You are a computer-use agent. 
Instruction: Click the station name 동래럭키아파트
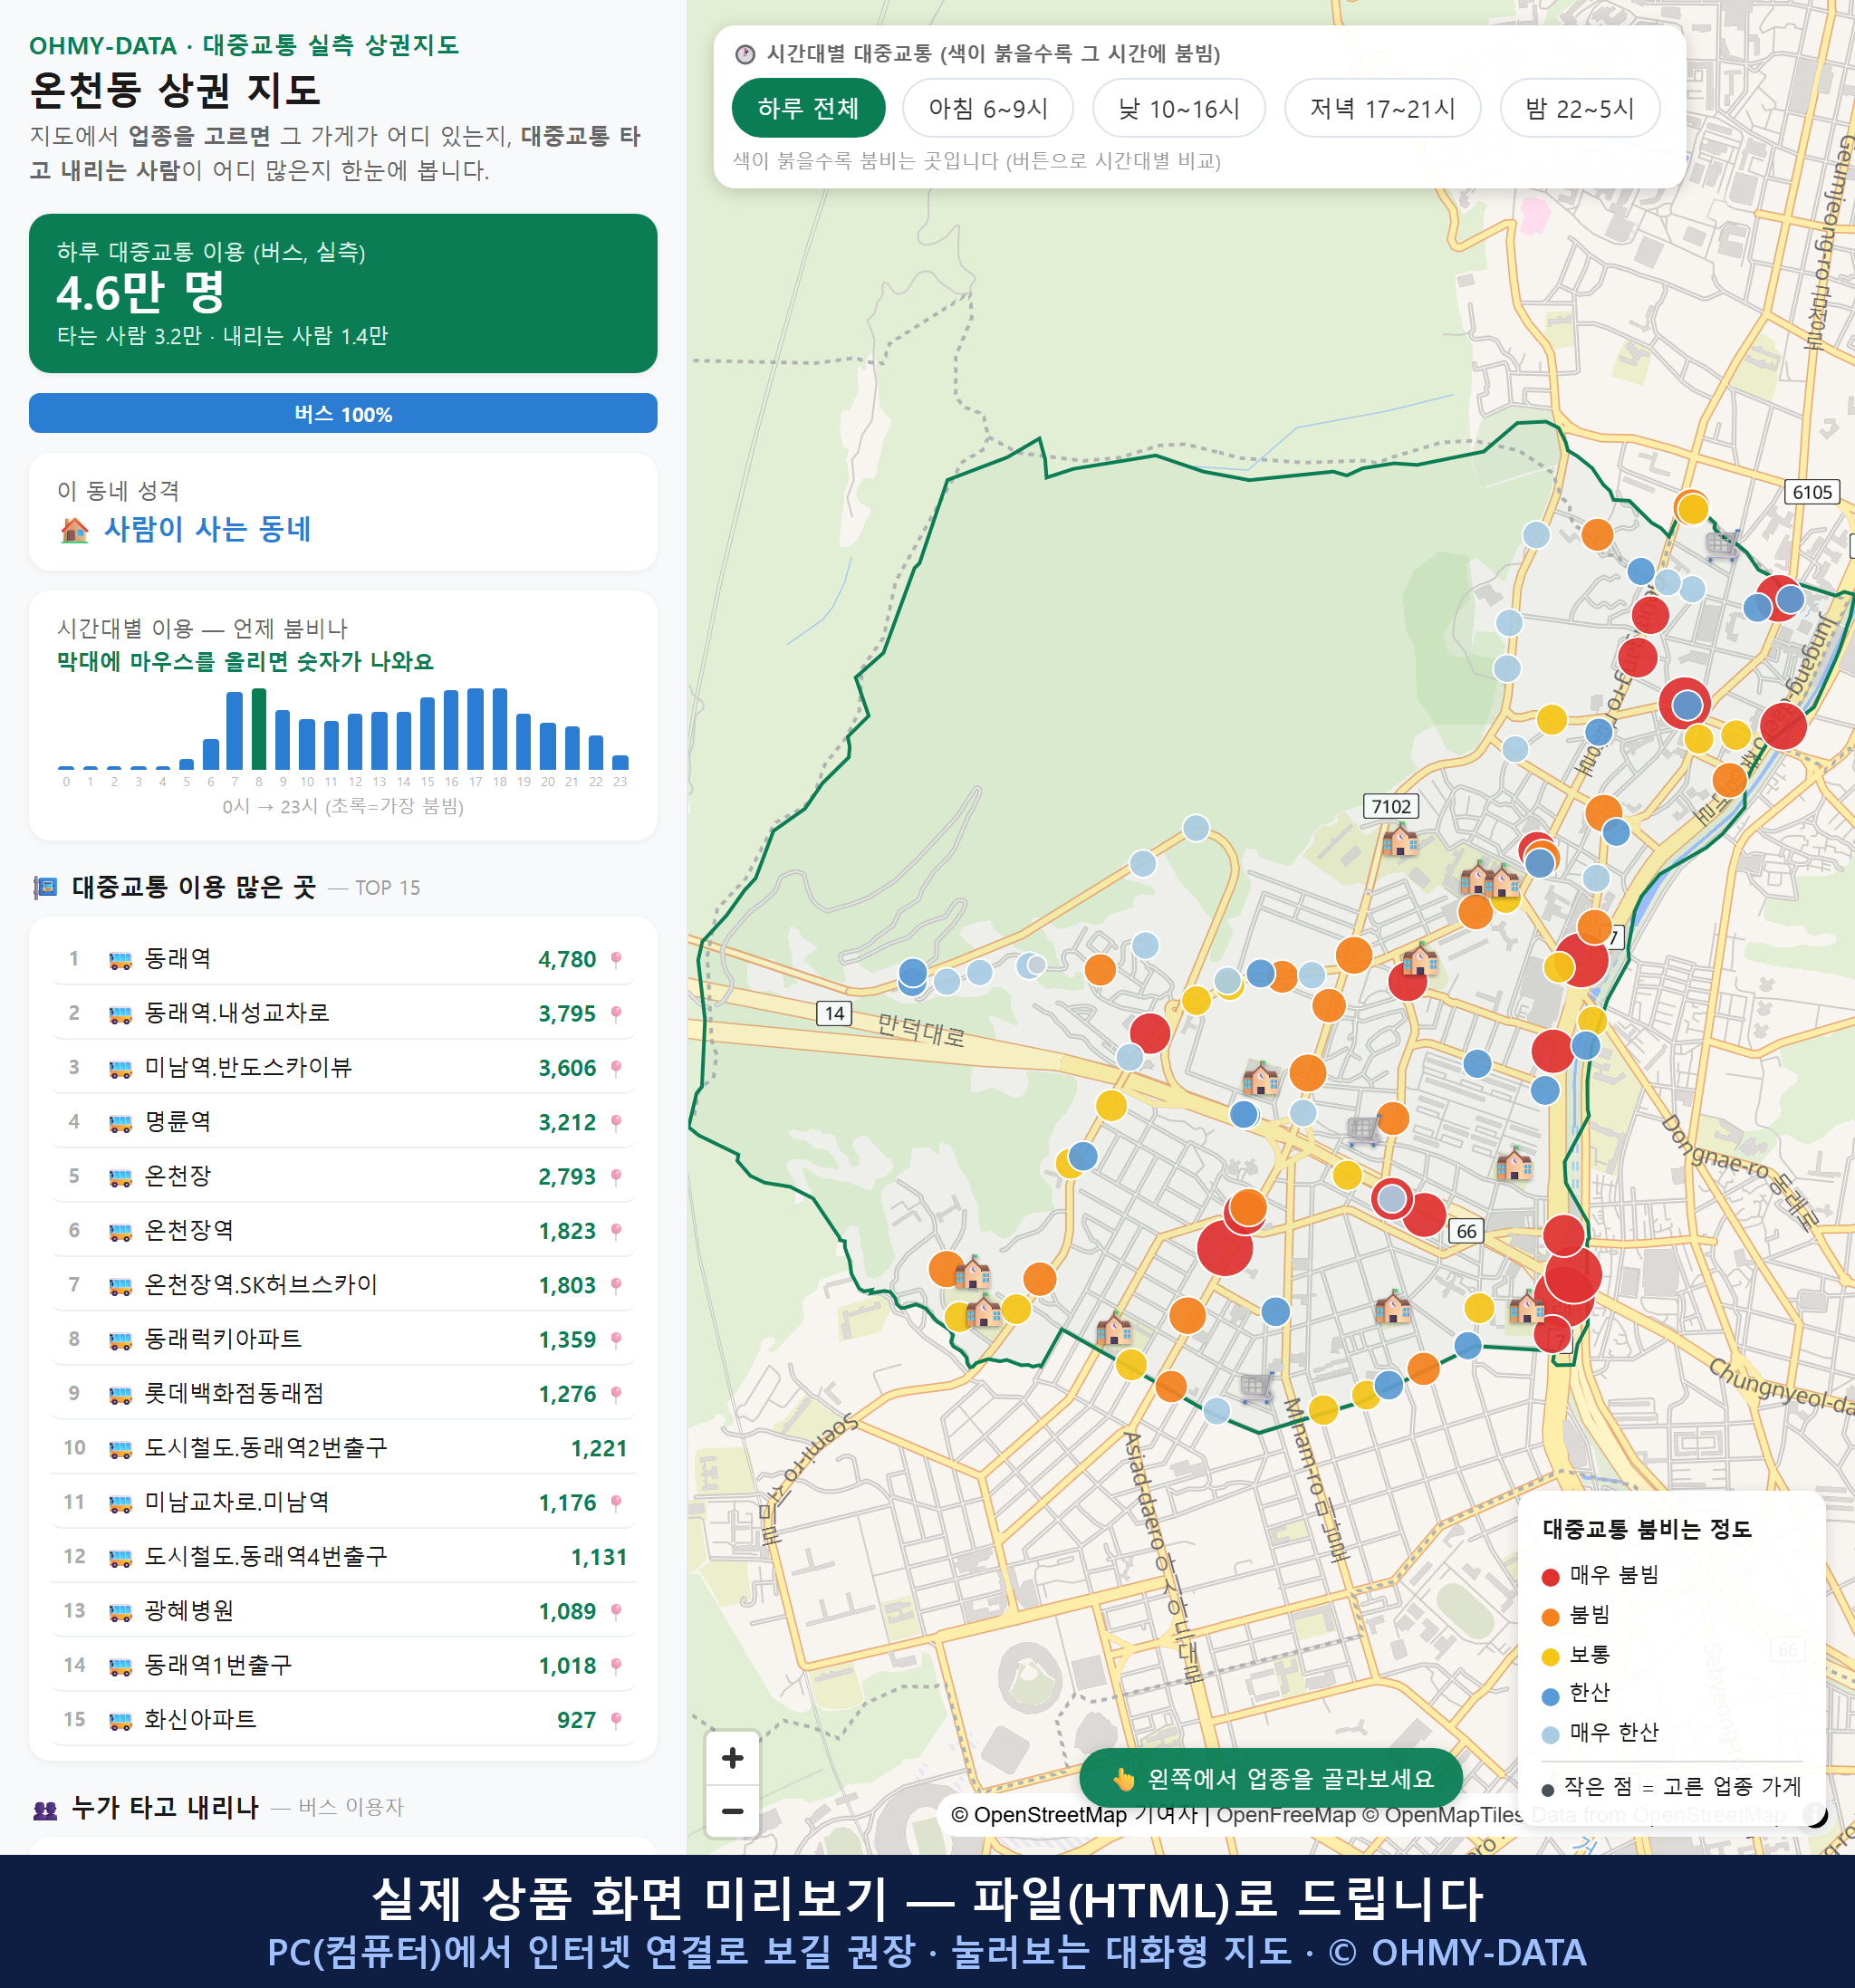[223, 1339]
